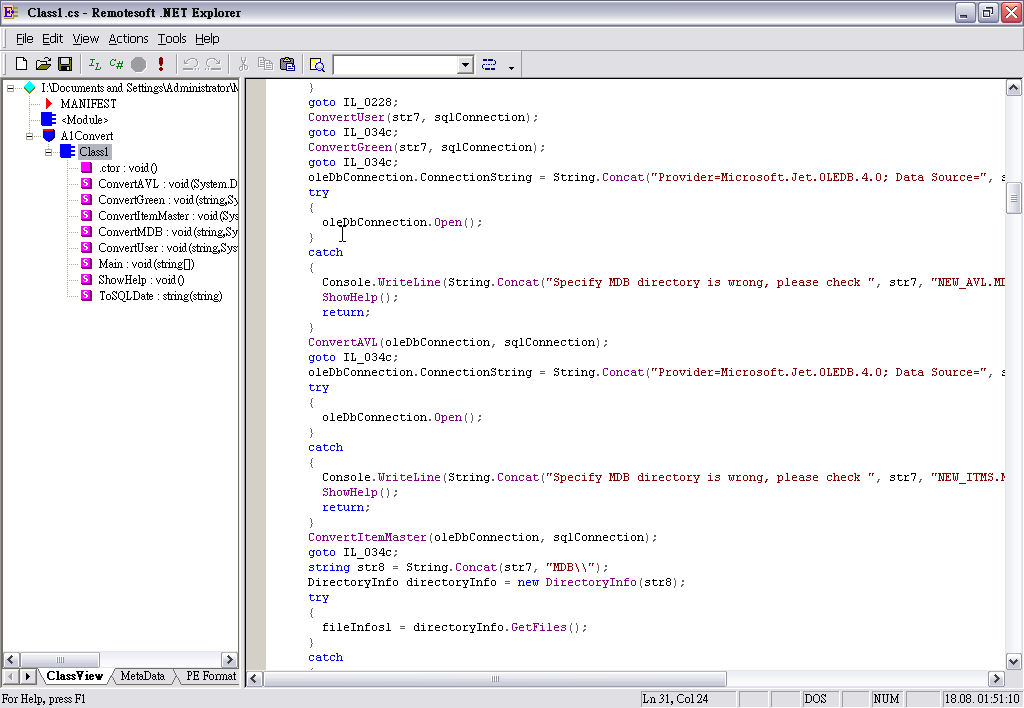The image size is (1024, 708).
Task: Select the MANIFEST tree item
Action: [88, 104]
